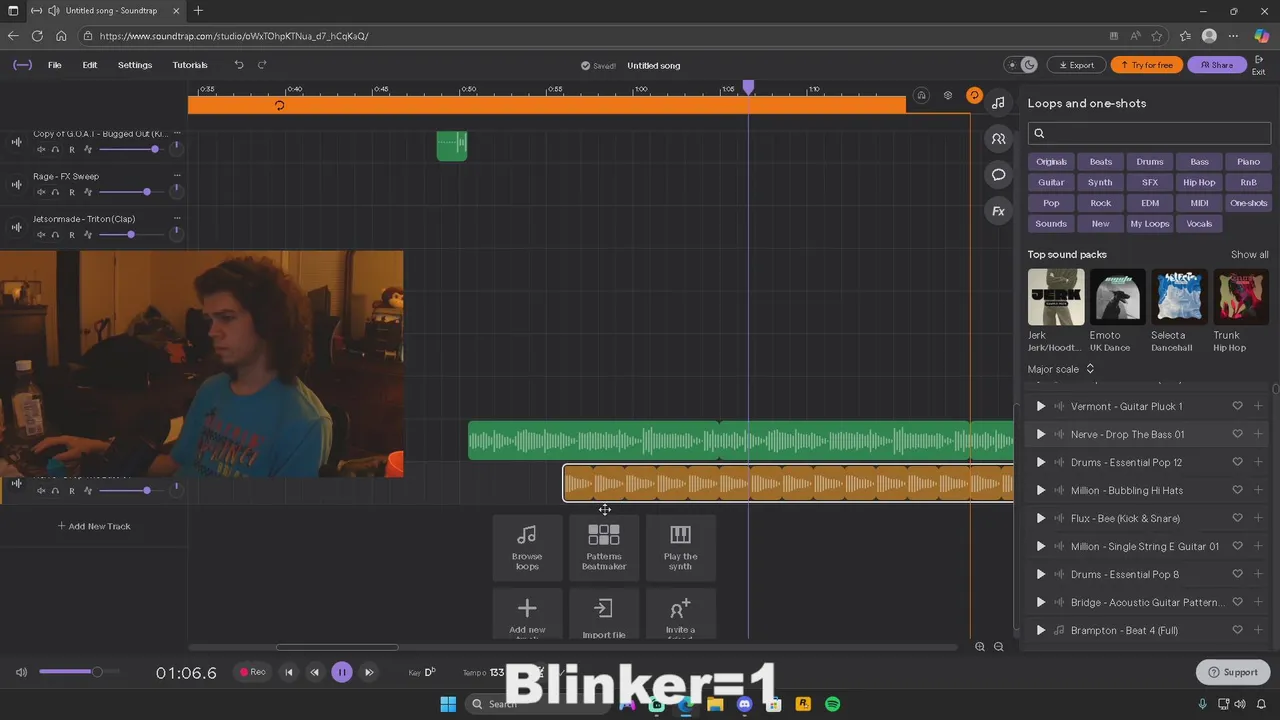Viewport: 1280px width, 720px height.
Task: Open the timeline settings gear icon
Action: point(948,96)
